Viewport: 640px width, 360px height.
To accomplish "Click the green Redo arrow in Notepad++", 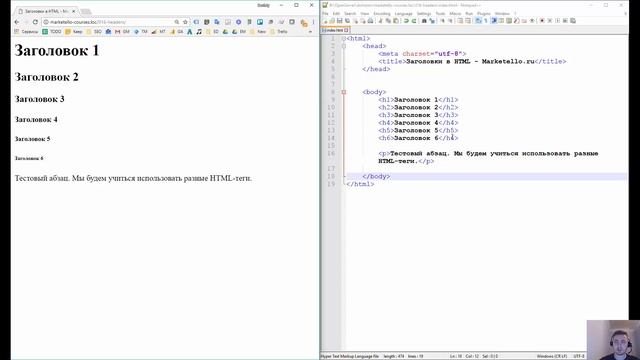I will pos(414,20).
